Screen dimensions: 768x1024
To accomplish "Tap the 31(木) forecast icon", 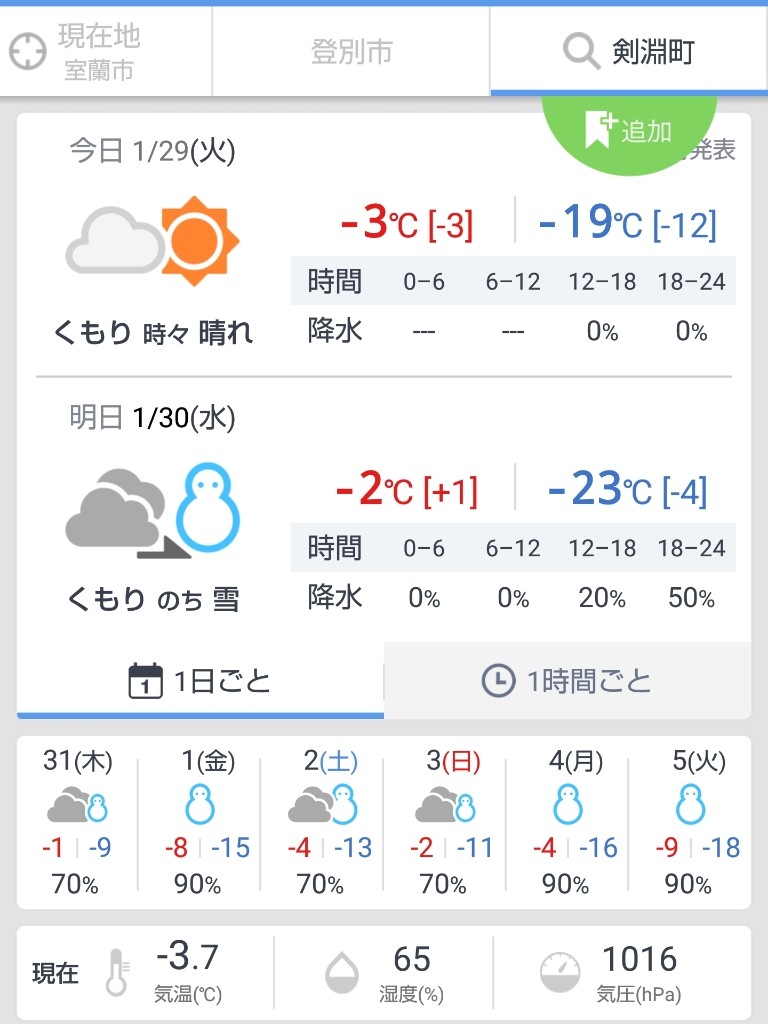I will pos(77,805).
